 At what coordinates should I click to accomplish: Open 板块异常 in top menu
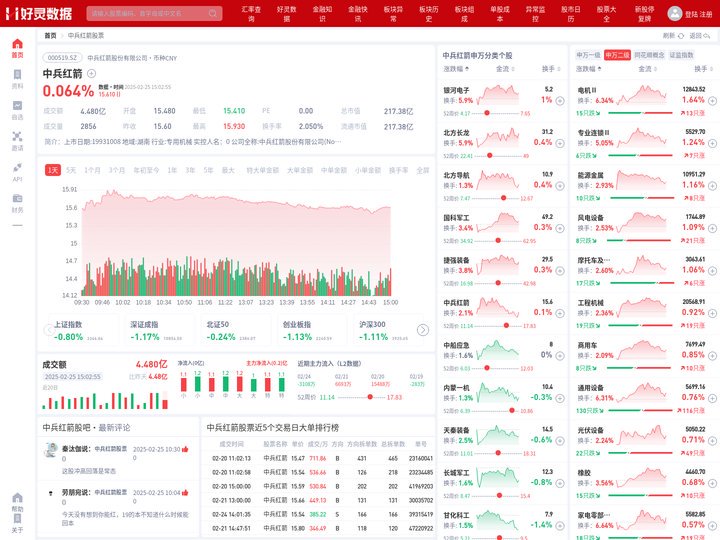click(x=394, y=13)
